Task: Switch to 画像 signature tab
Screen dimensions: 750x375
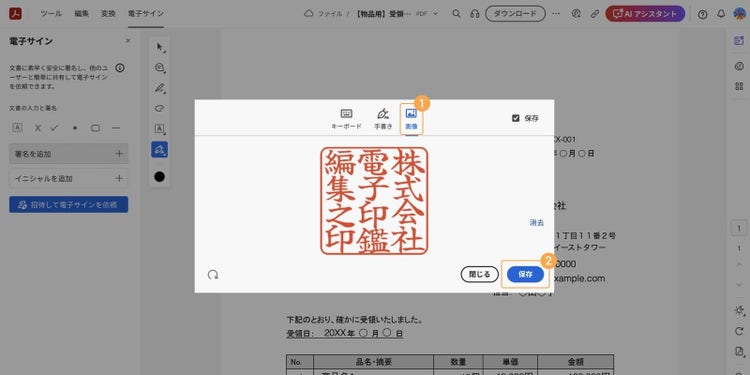Action: tap(411, 119)
